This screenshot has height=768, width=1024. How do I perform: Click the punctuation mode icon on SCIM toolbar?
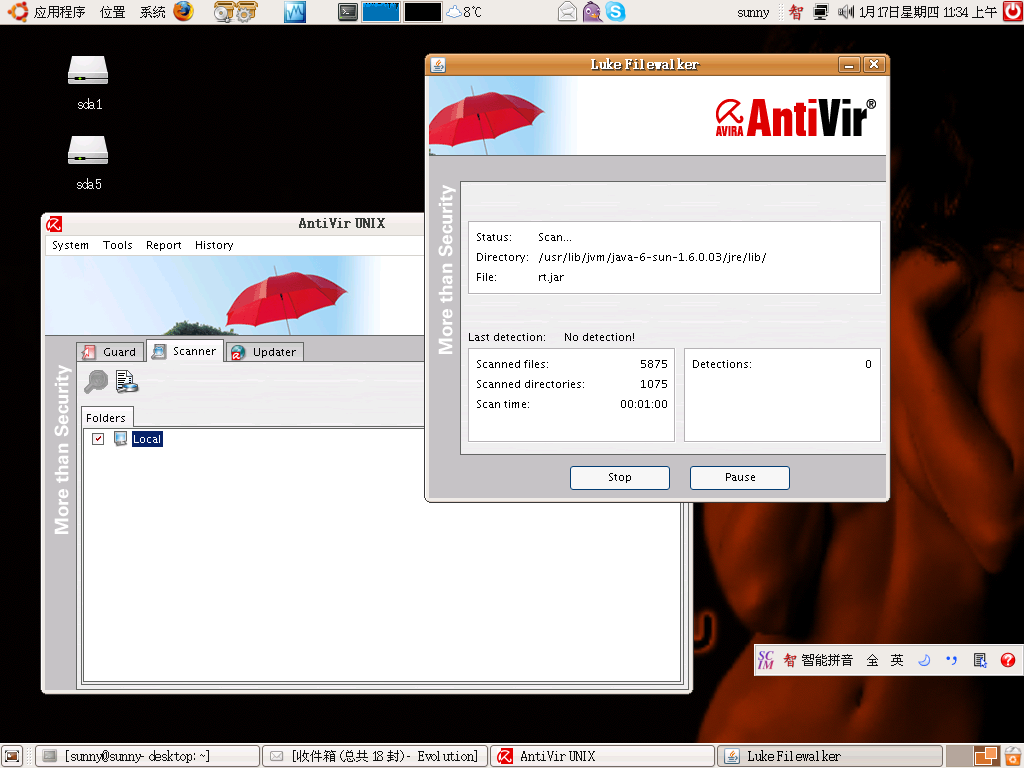952,660
